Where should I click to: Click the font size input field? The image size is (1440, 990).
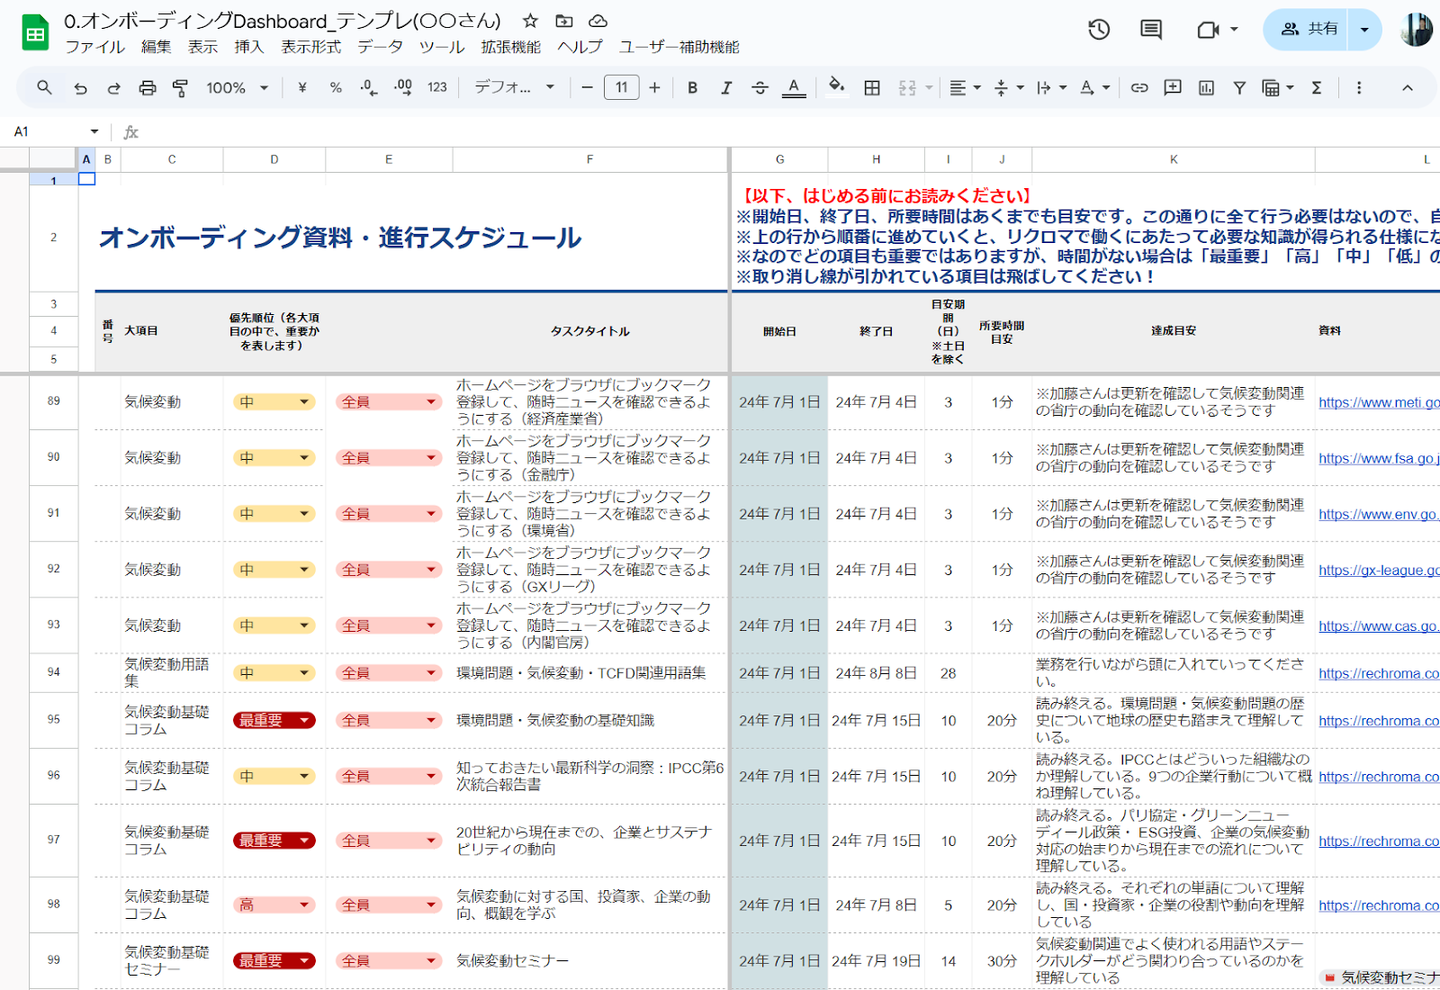coord(621,88)
